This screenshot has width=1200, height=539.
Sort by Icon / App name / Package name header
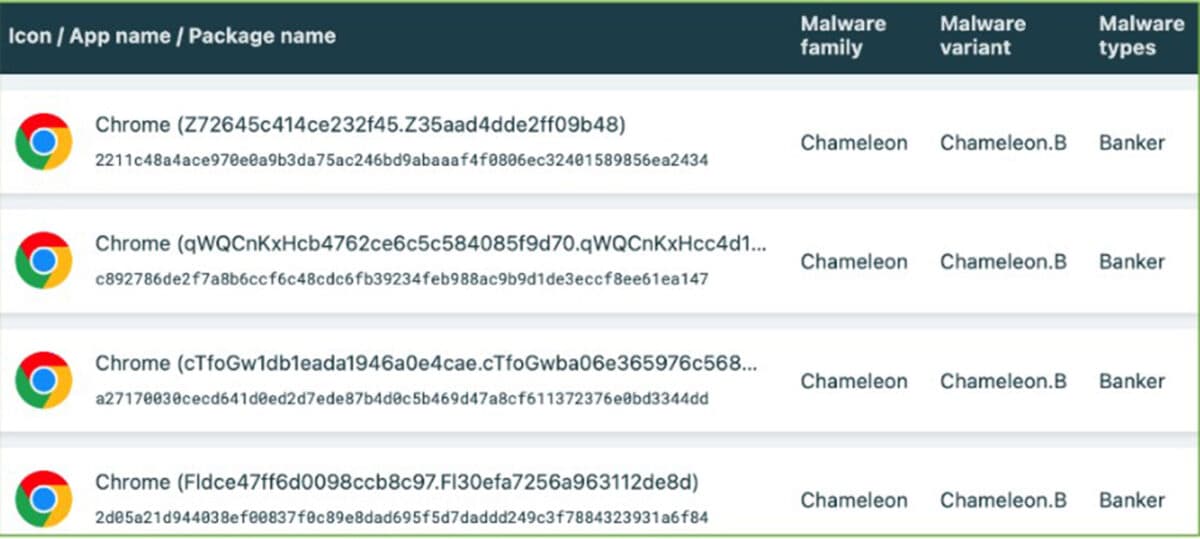(172, 36)
